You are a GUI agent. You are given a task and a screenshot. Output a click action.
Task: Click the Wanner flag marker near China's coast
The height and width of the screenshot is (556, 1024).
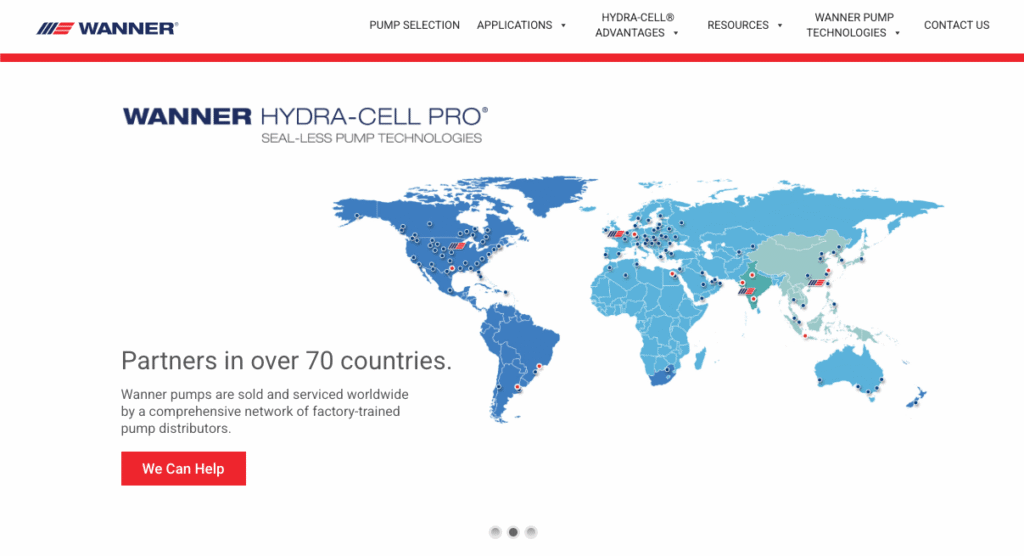pyautogui.click(x=817, y=283)
